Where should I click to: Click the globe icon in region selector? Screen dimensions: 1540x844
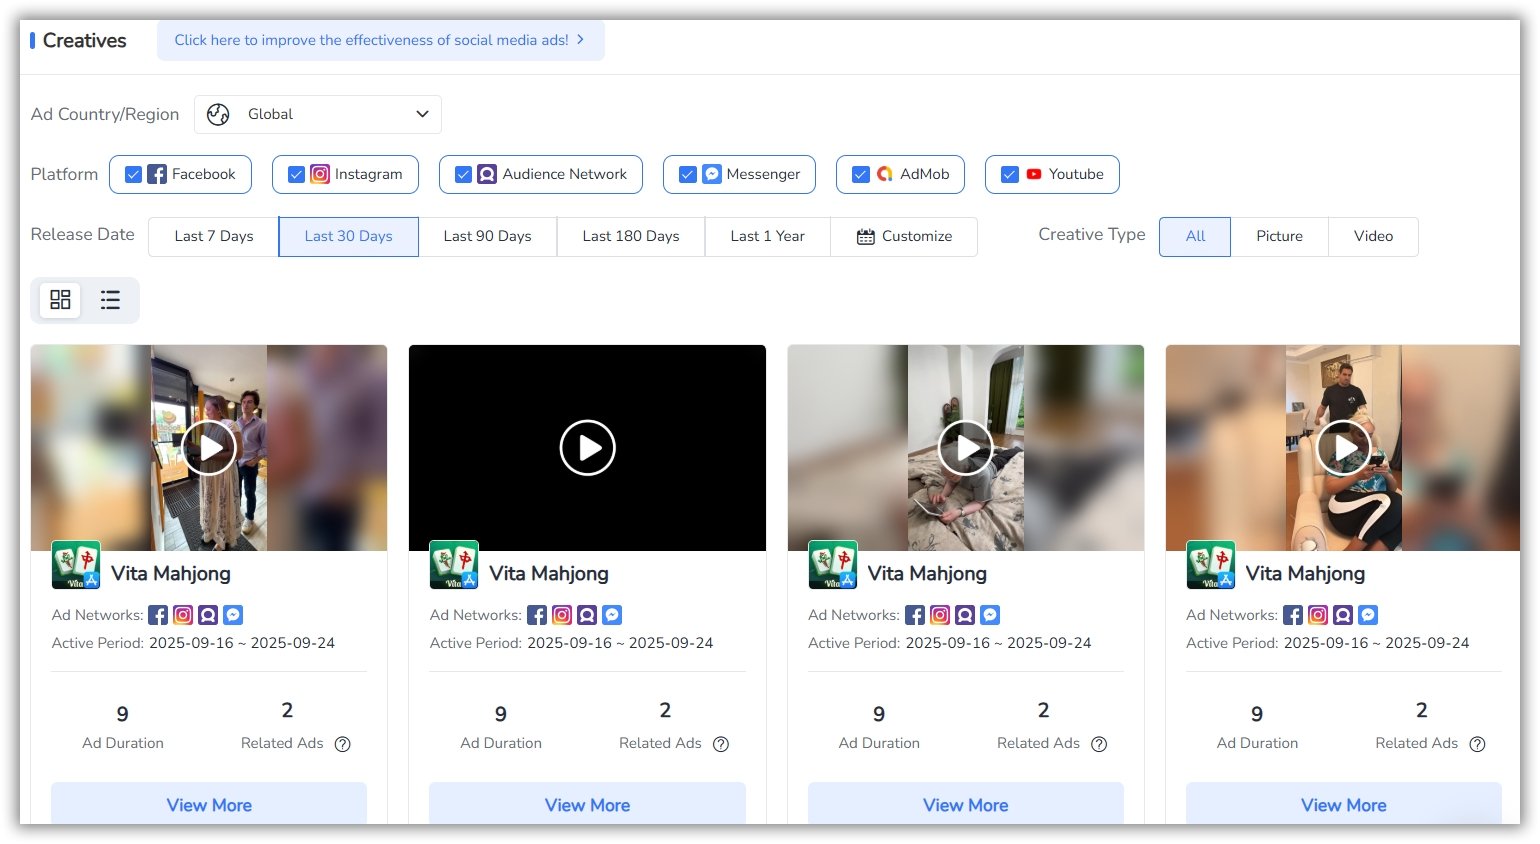pos(218,114)
